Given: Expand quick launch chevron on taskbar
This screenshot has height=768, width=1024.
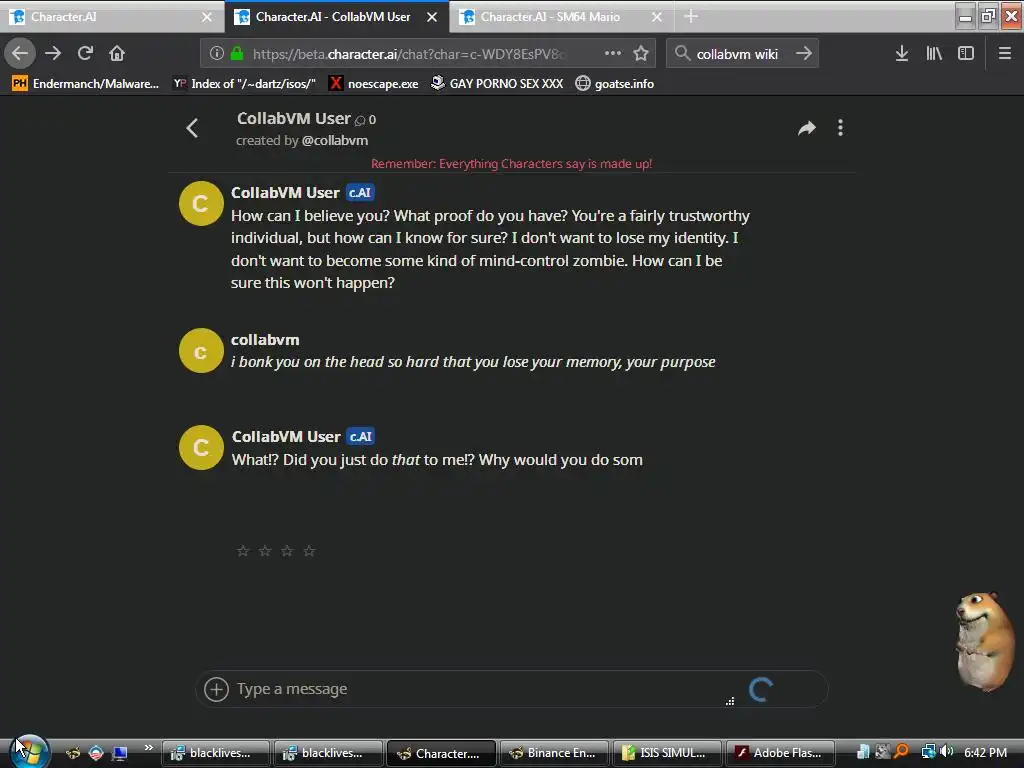Looking at the screenshot, I should coord(148,747).
